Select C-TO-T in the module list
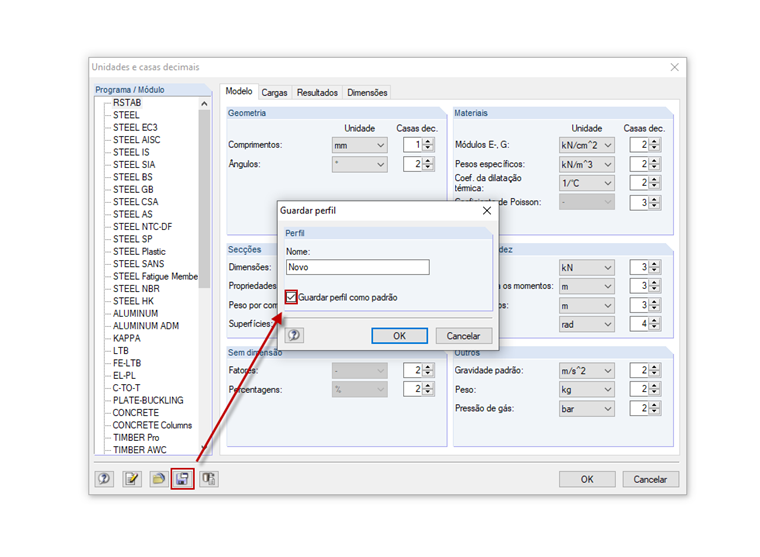 (127, 388)
